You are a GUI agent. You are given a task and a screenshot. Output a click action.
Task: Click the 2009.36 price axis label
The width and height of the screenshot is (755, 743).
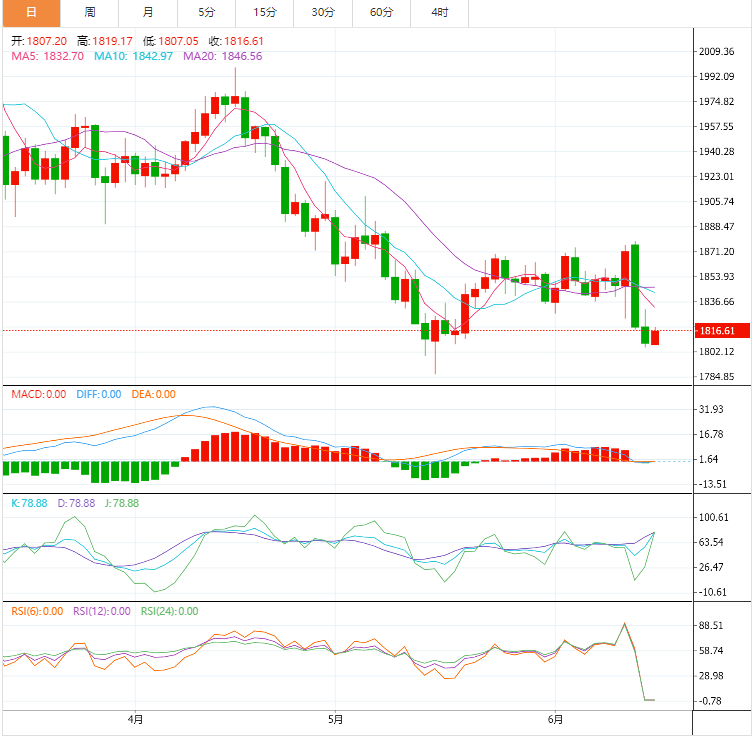click(x=716, y=52)
